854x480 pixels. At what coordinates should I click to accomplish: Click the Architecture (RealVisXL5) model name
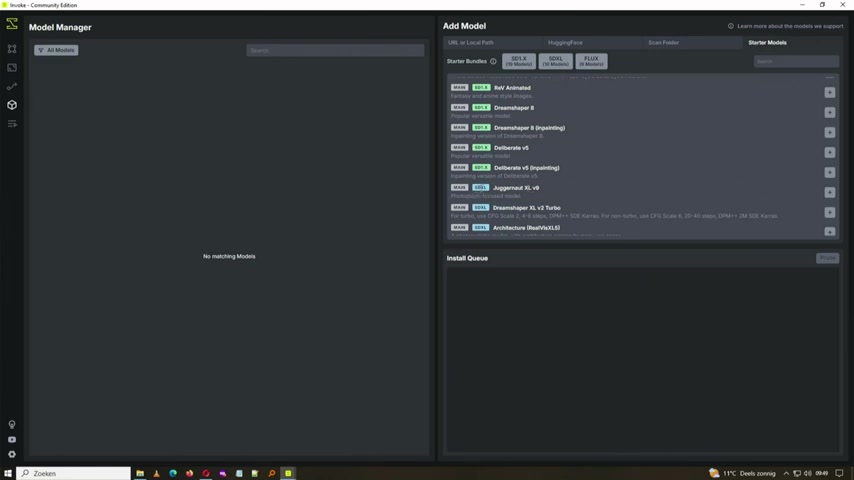tap(526, 228)
